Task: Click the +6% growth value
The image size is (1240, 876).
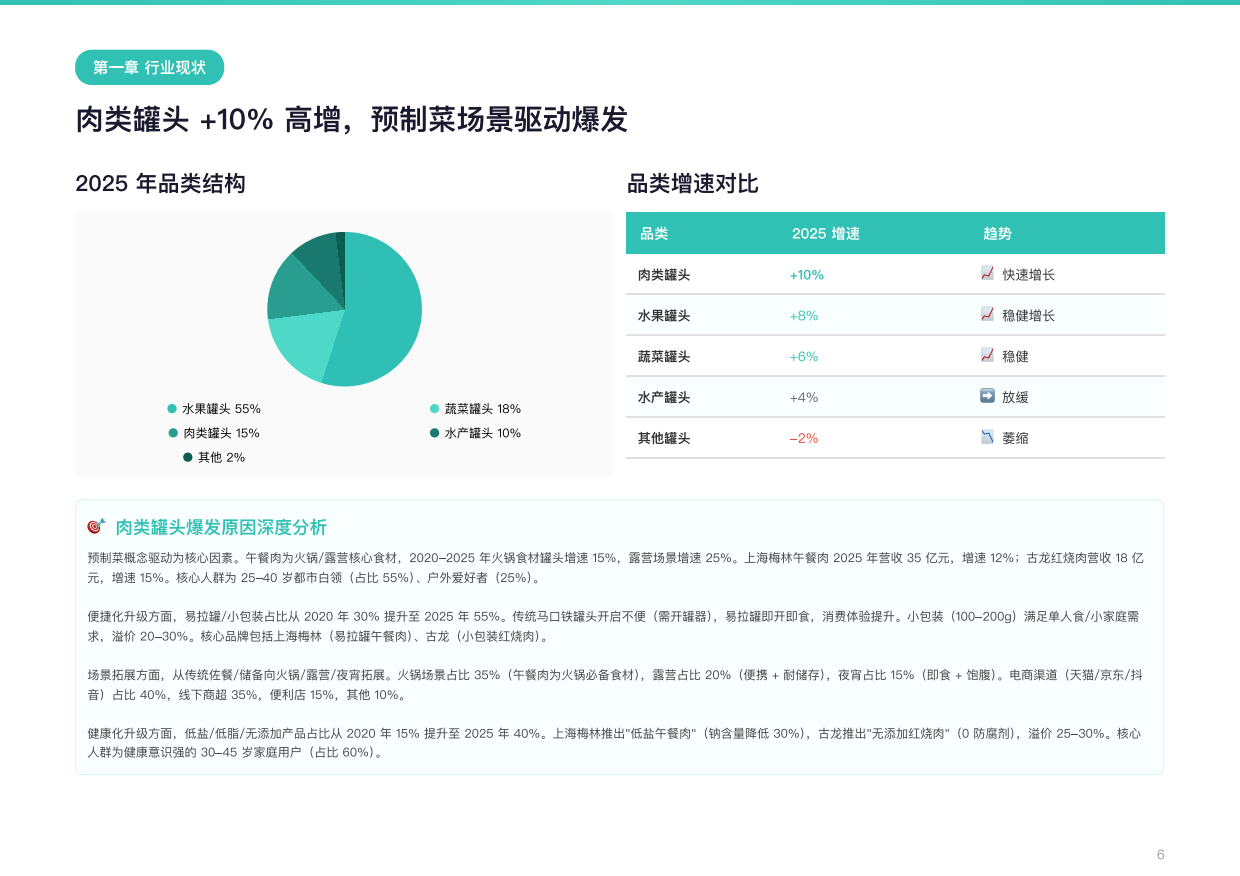Action: pos(804,357)
